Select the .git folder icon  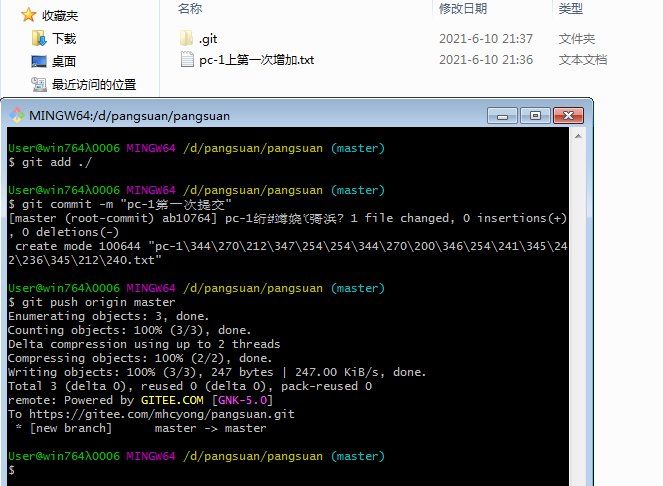point(187,39)
